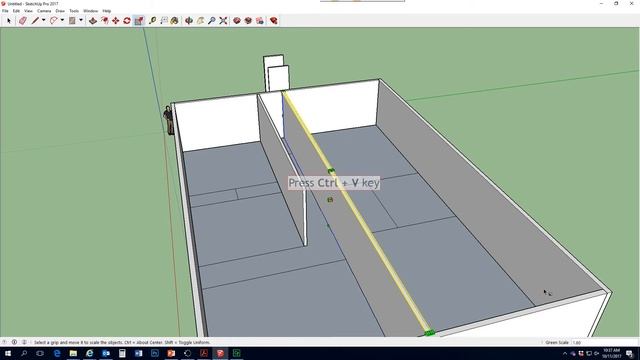Choose the Zoom magnifier tool
This screenshot has width=640, height=360.
(211, 20)
